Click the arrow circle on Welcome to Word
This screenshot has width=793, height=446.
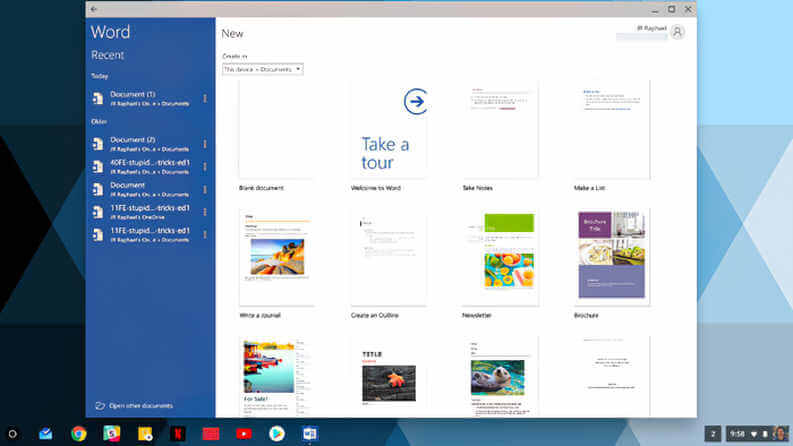pyautogui.click(x=416, y=102)
